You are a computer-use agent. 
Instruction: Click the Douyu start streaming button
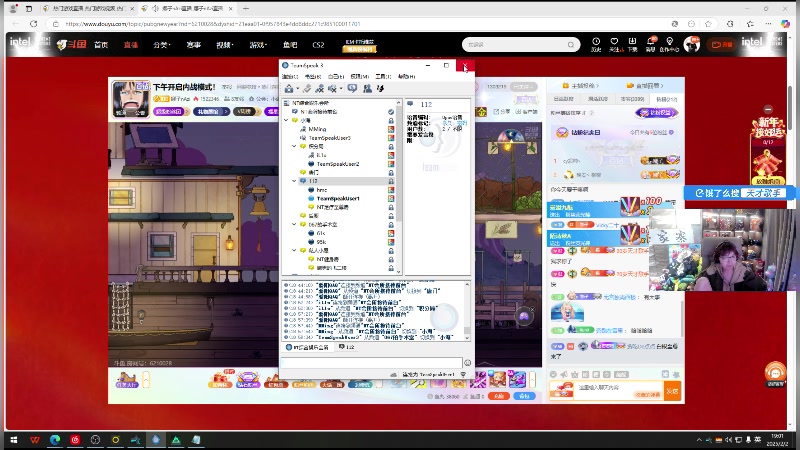[722, 45]
